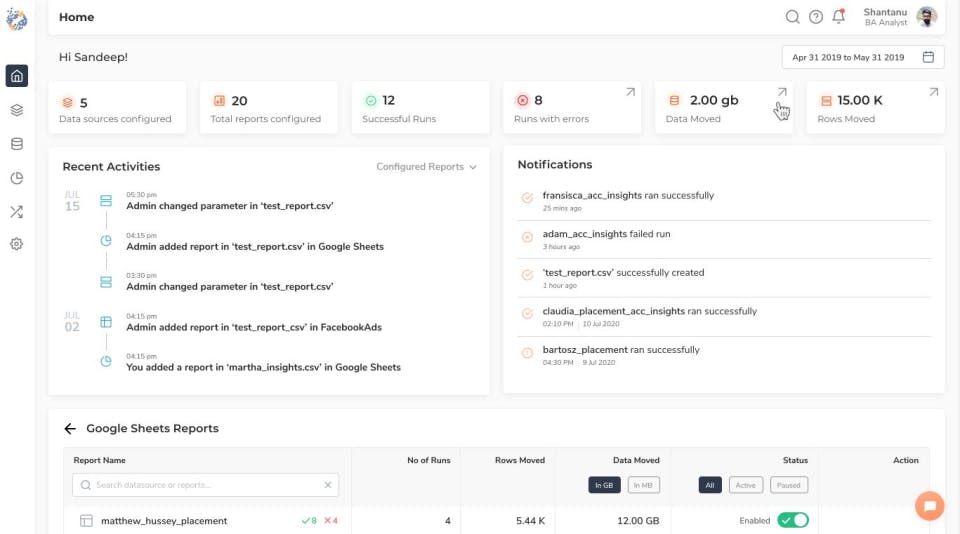960x534 pixels.
Task: Expand the Configured Reports dropdown
Action: (426, 167)
